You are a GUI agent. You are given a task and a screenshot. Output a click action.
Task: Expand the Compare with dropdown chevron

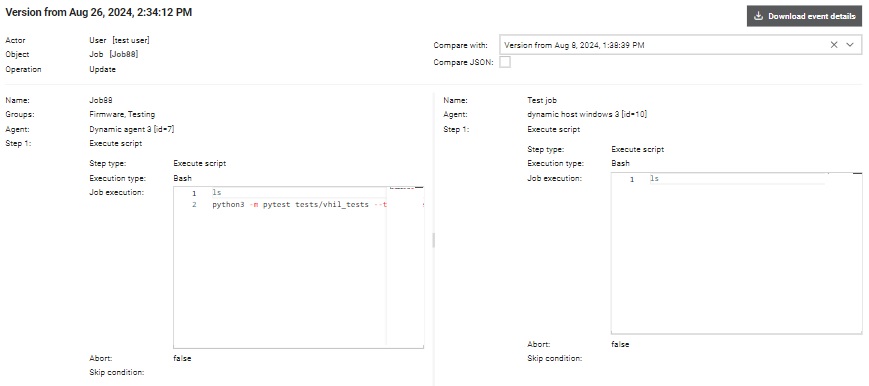pos(850,45)
